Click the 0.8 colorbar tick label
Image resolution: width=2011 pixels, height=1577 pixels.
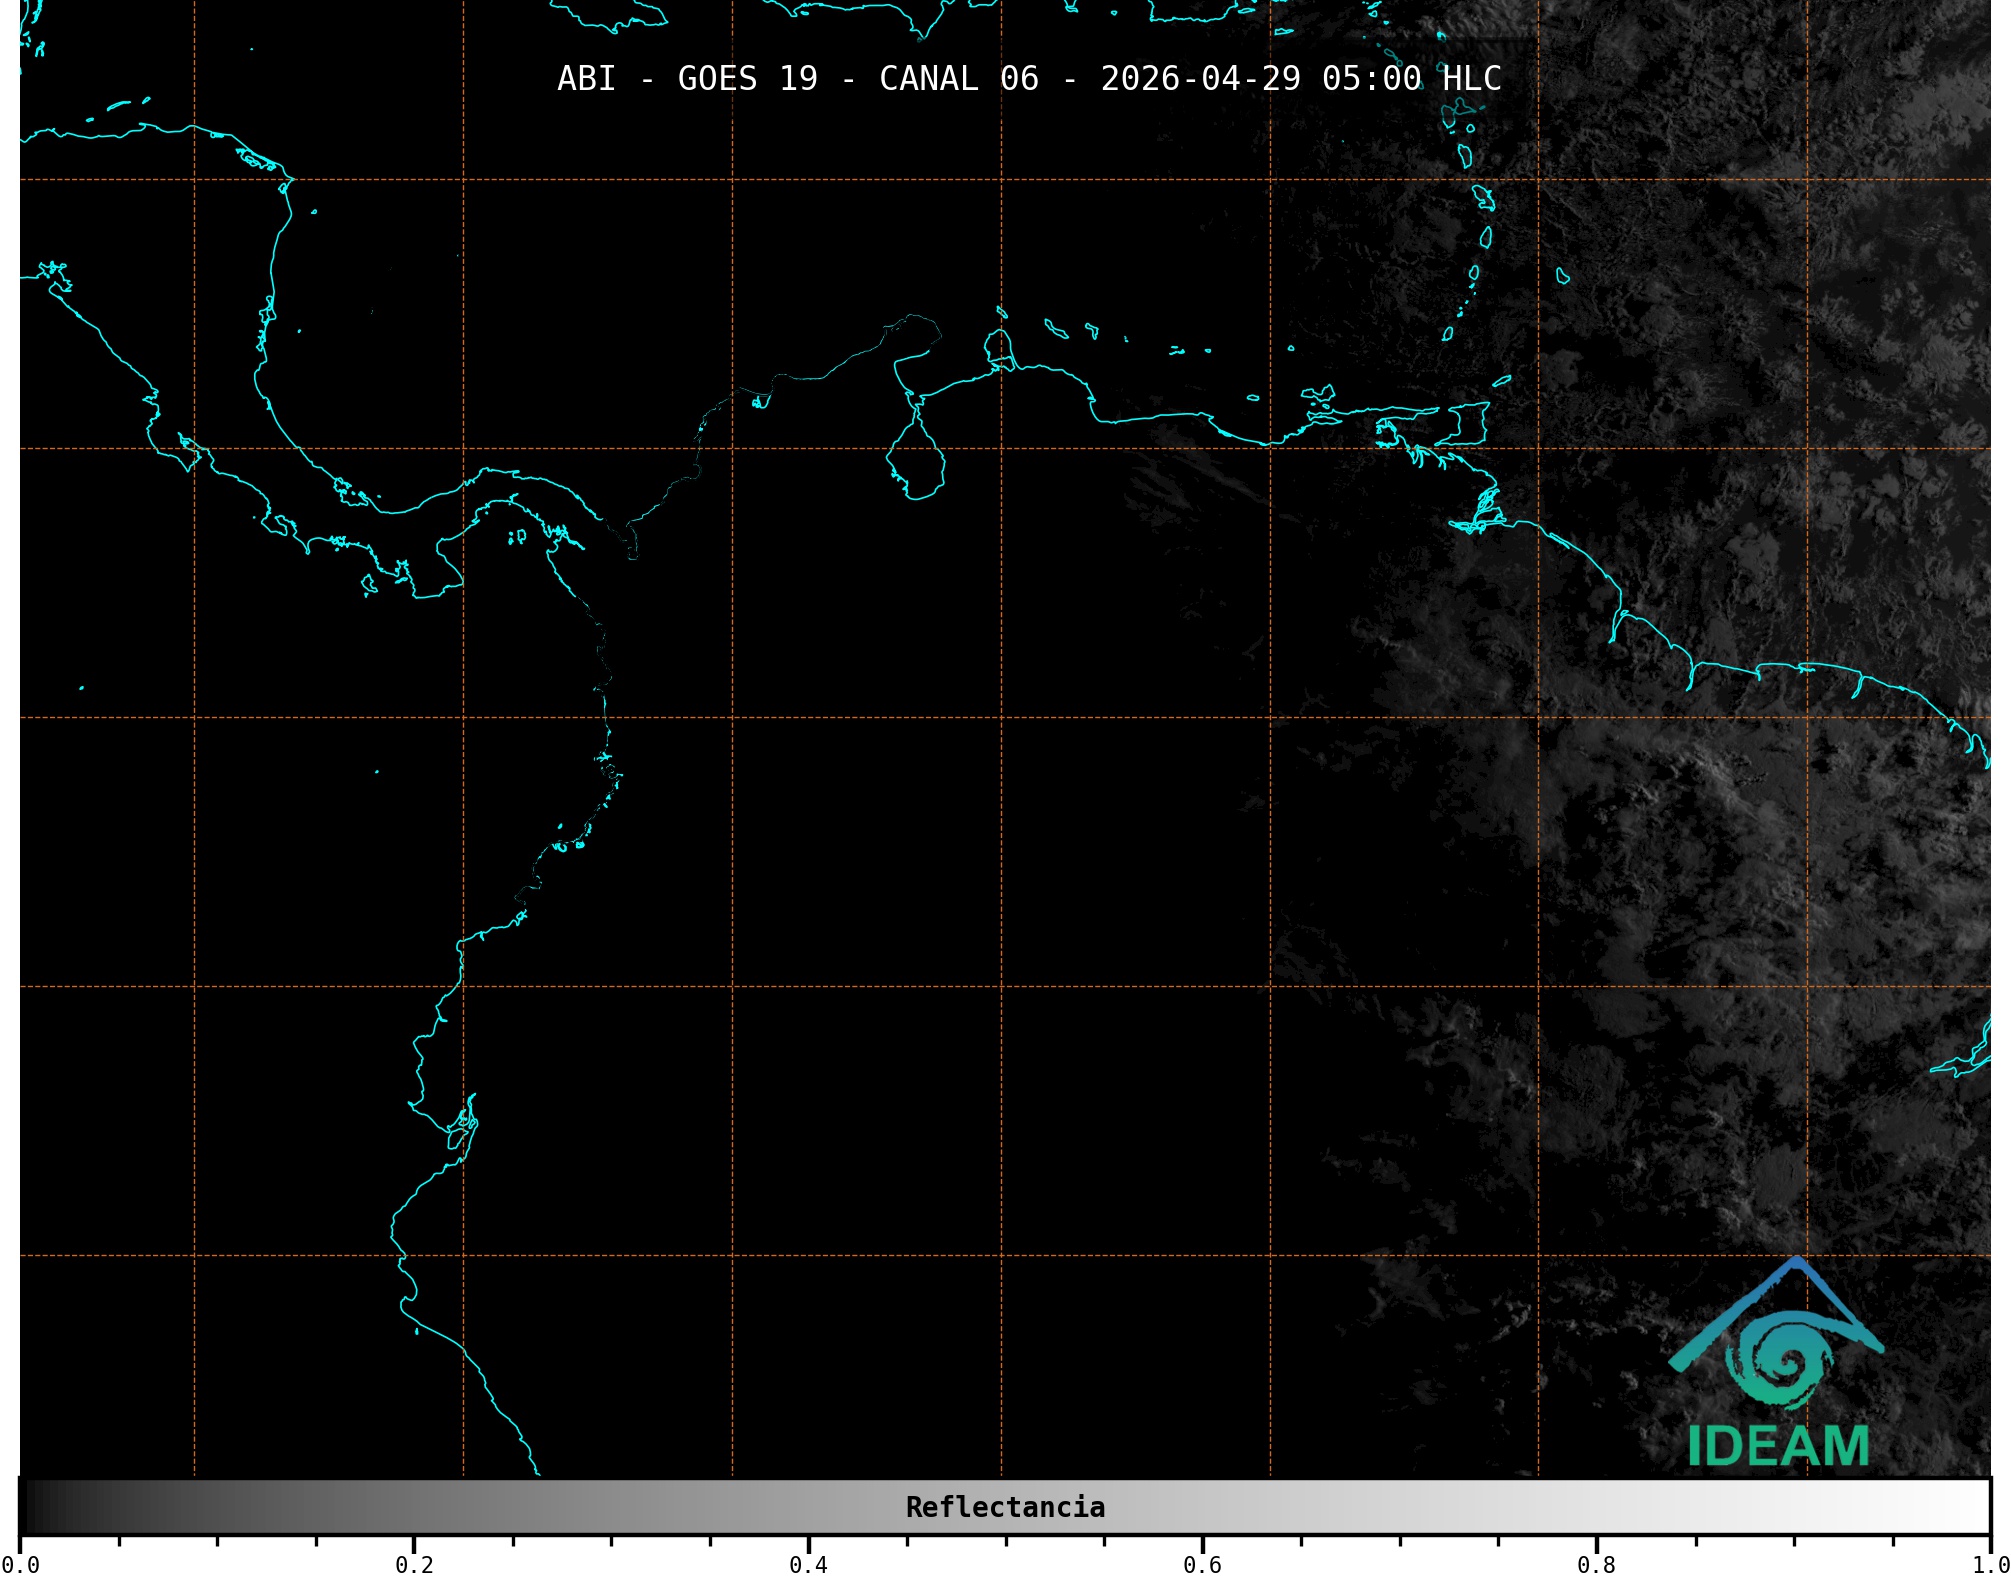pyautogui.click(x=1596, y=1564)
